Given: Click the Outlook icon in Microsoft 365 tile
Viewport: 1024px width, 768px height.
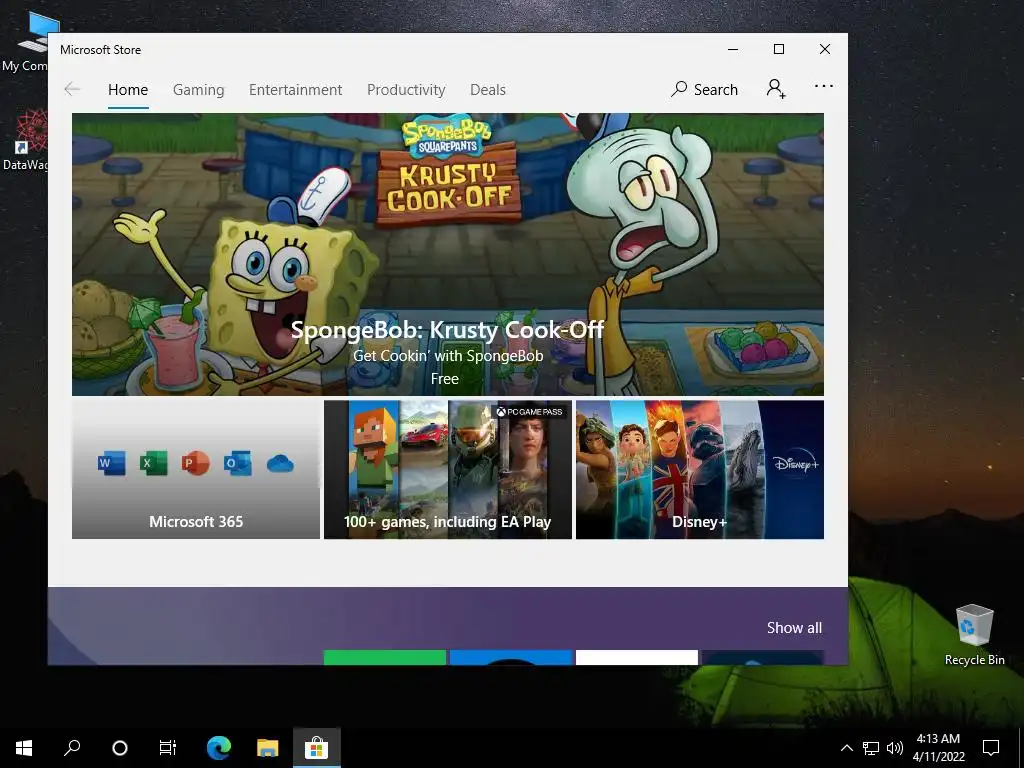Looking at the screenshot, I should 237,463.
